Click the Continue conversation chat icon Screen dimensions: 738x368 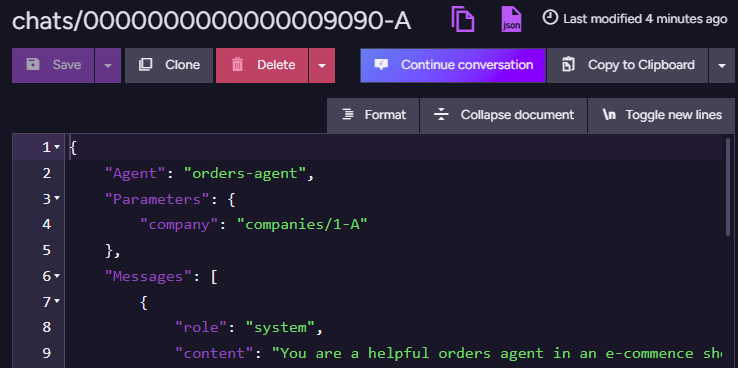click(381, 64)
